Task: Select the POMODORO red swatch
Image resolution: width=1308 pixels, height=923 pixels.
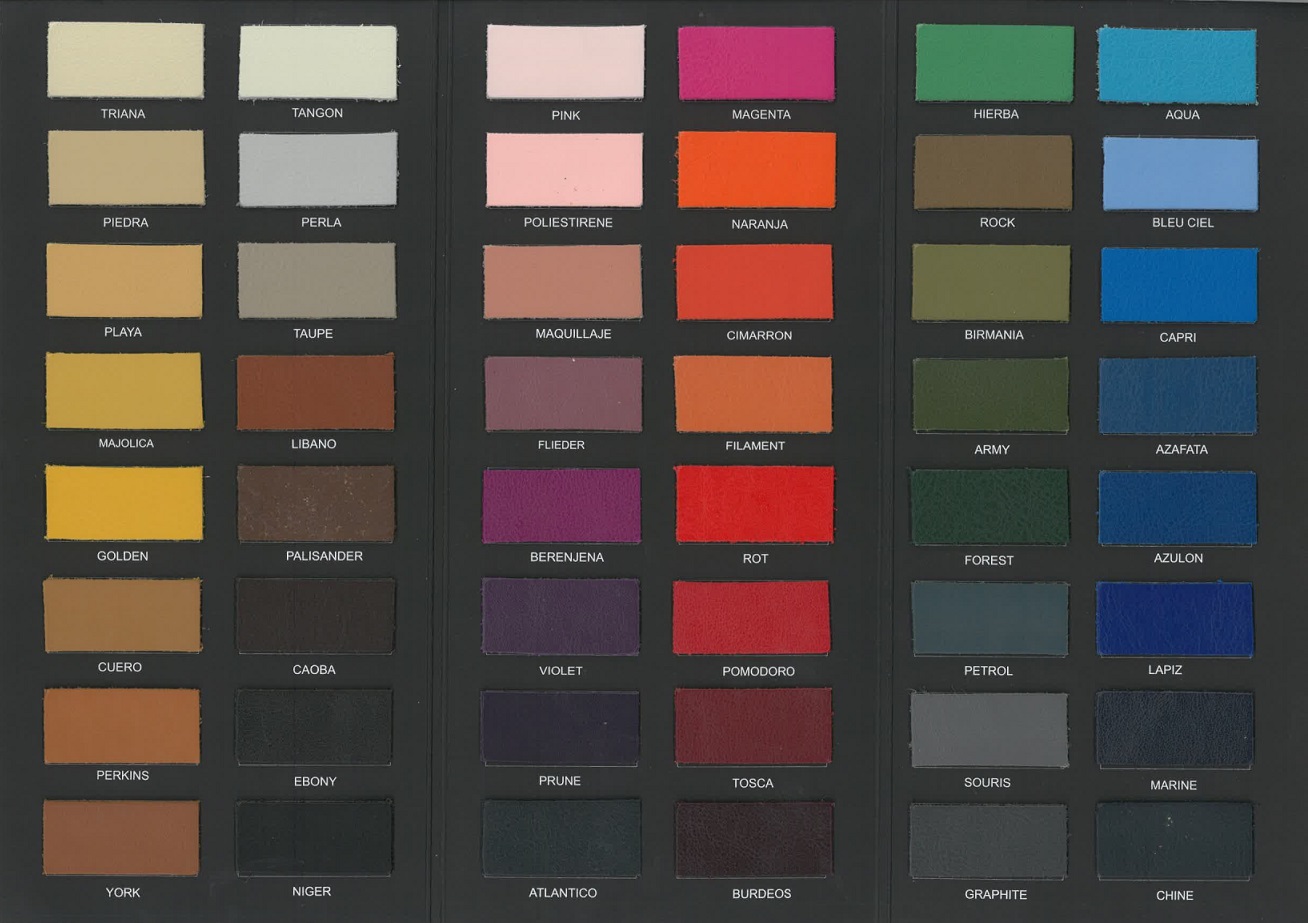Action: click(751, 618)
